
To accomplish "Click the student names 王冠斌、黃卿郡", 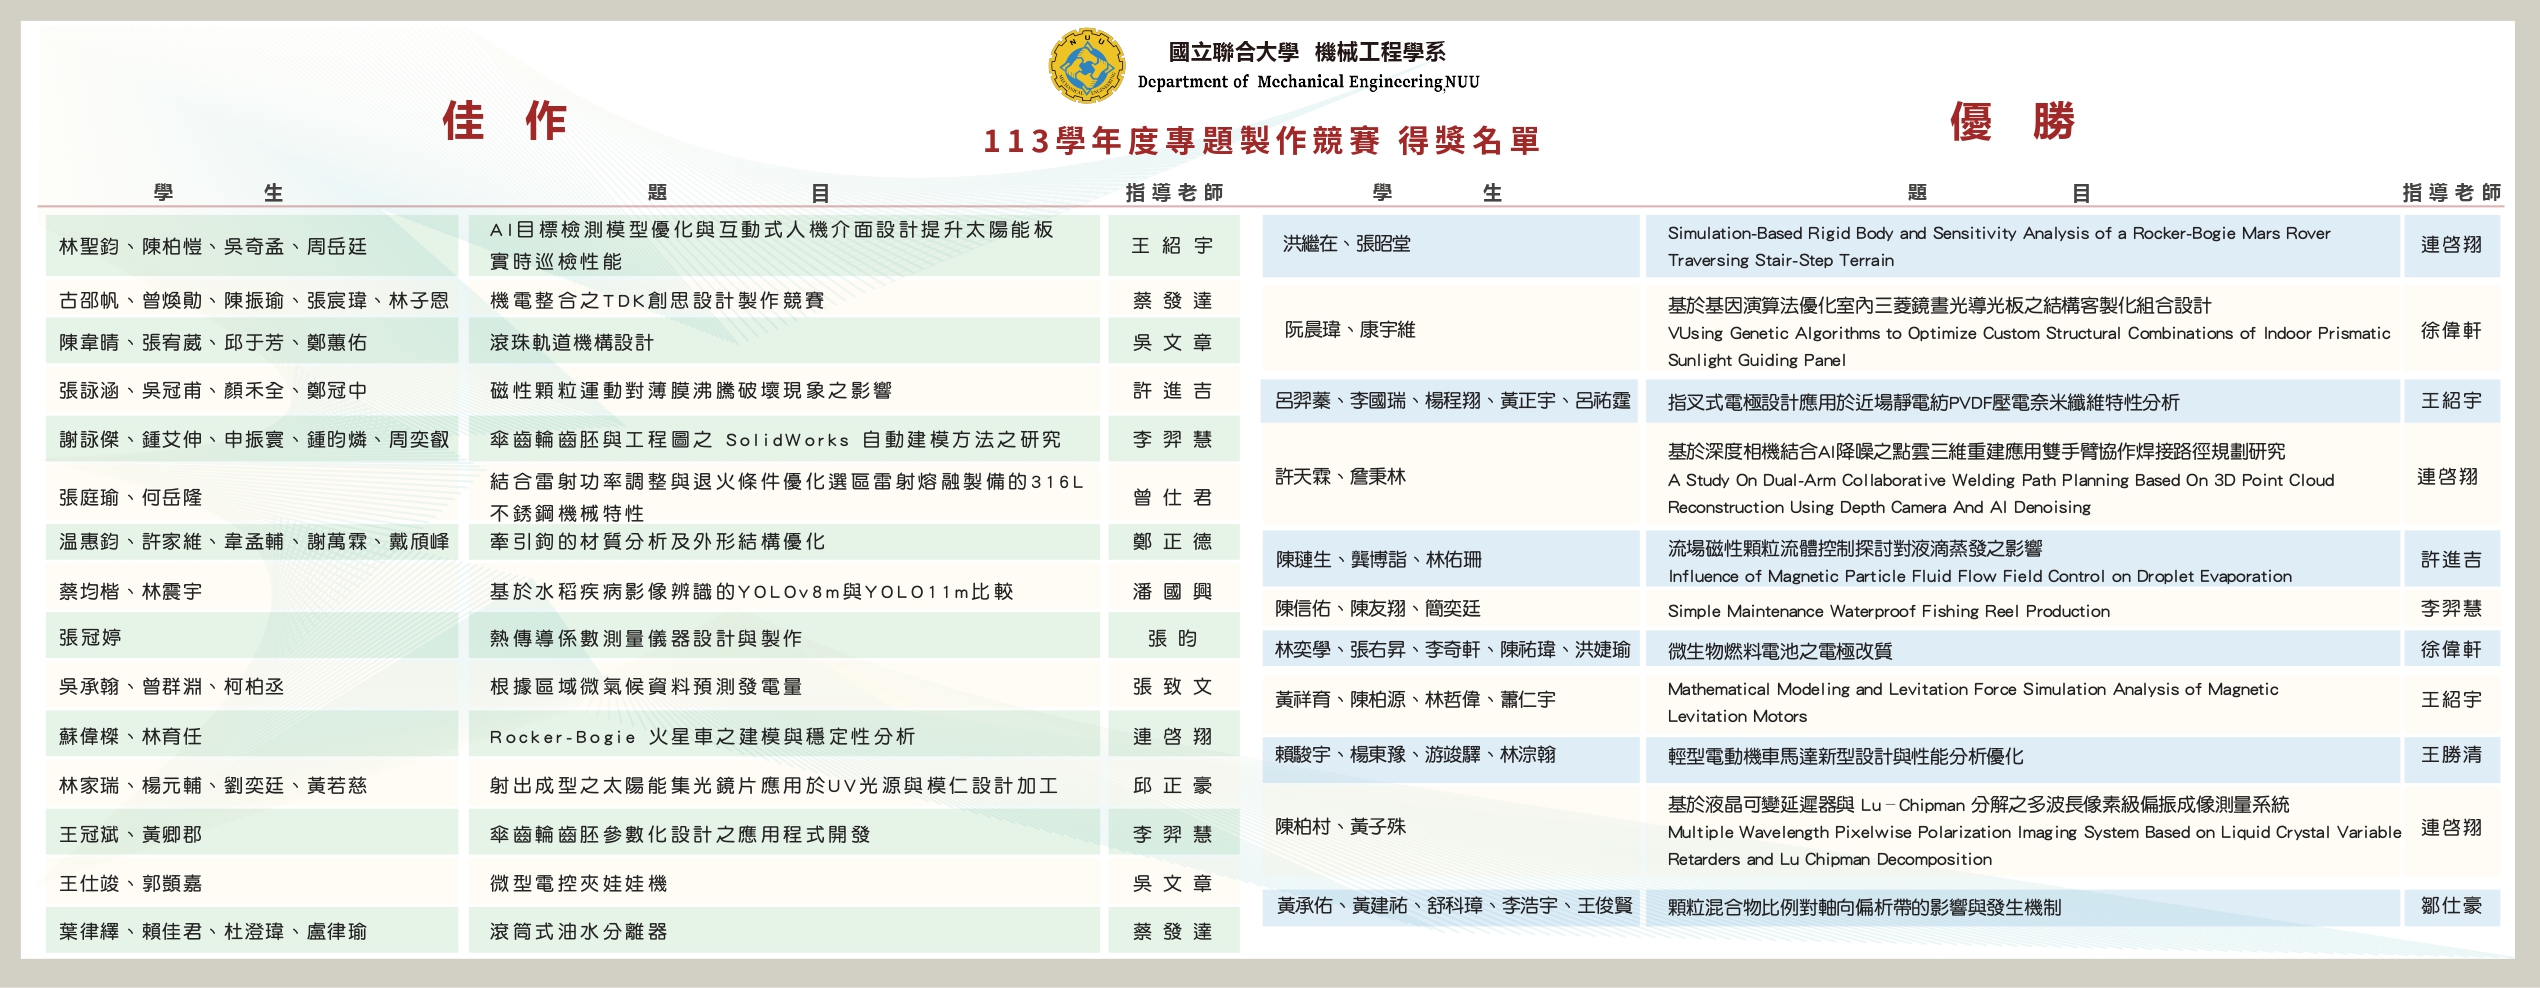I will coord(131,834).
